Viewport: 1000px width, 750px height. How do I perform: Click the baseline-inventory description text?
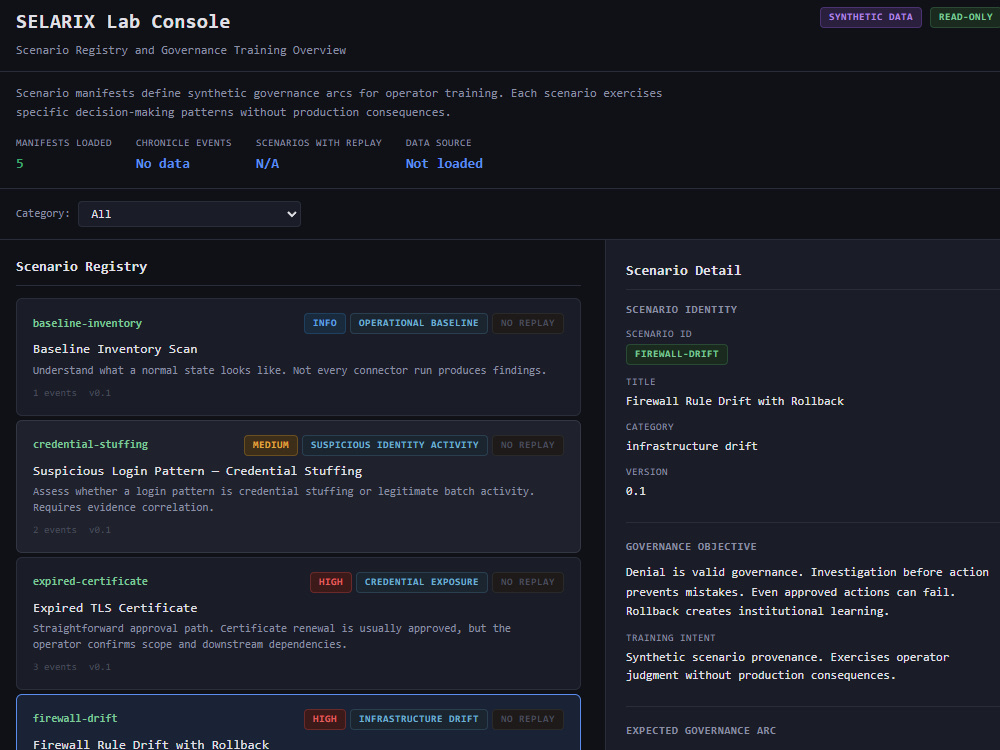290,371
